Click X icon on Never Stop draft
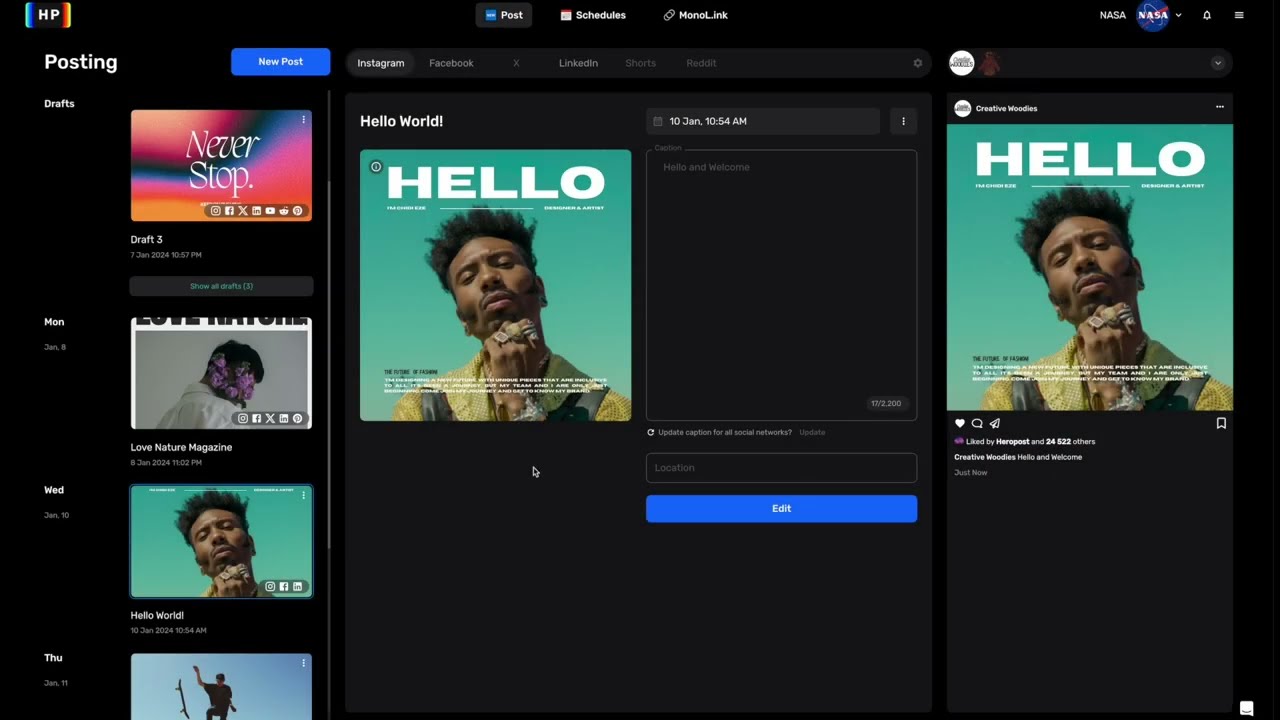 243,211
